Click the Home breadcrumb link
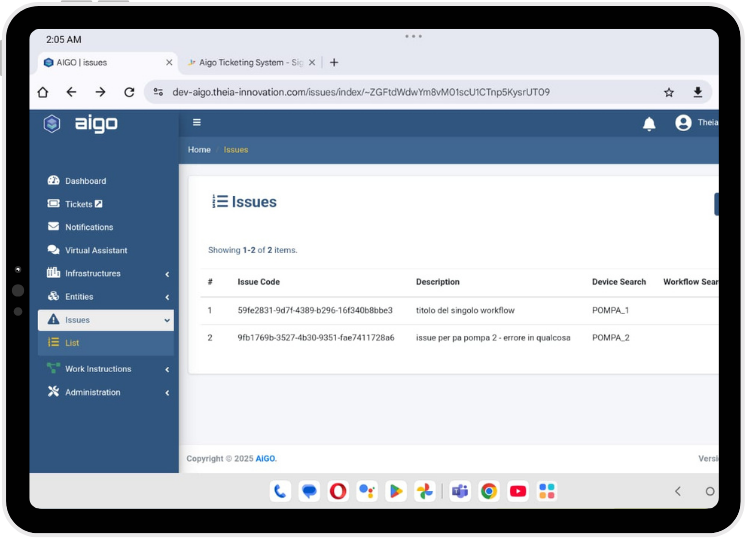This screenshot has height=538, width=745. tap(199, 150)
